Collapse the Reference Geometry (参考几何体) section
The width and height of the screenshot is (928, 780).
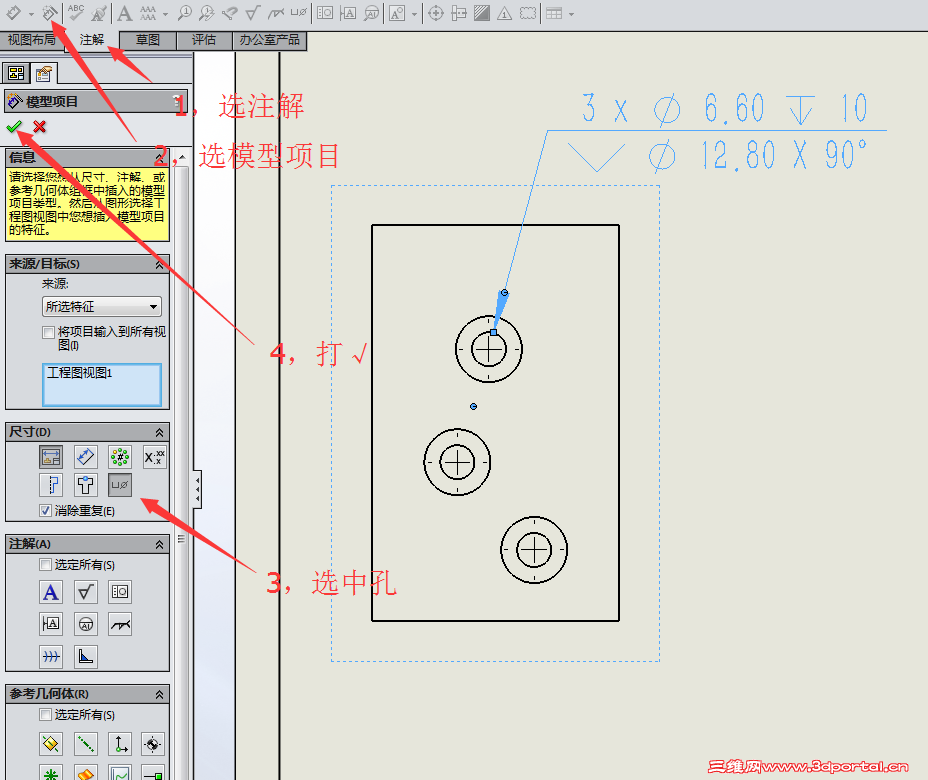coord(159,695)
